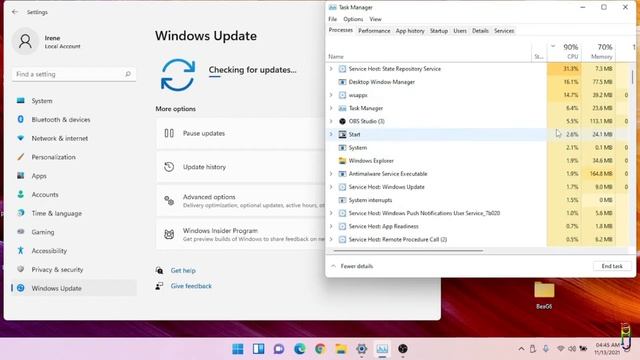Click the Pause updates option

(241, 133)
